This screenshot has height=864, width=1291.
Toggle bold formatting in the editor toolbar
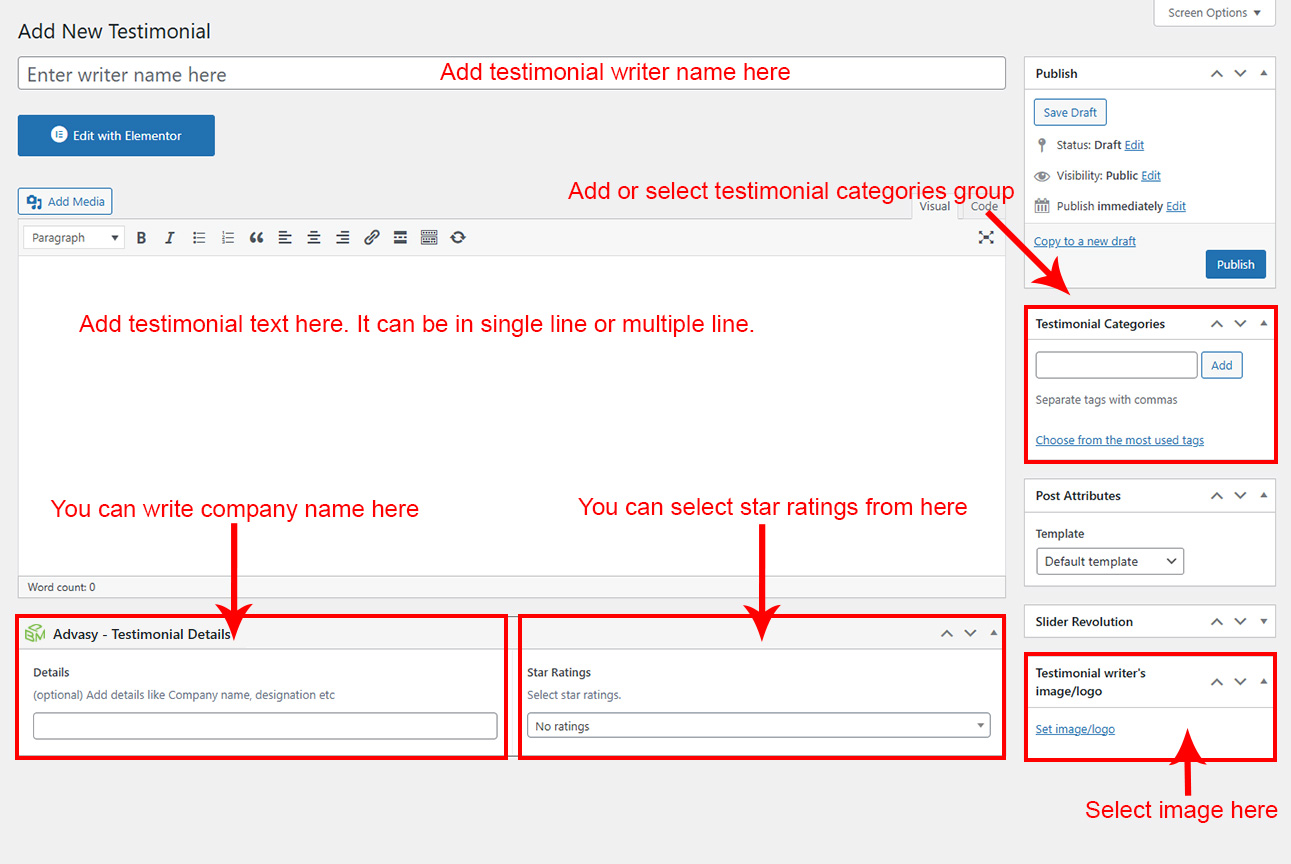tap(141, 238)
